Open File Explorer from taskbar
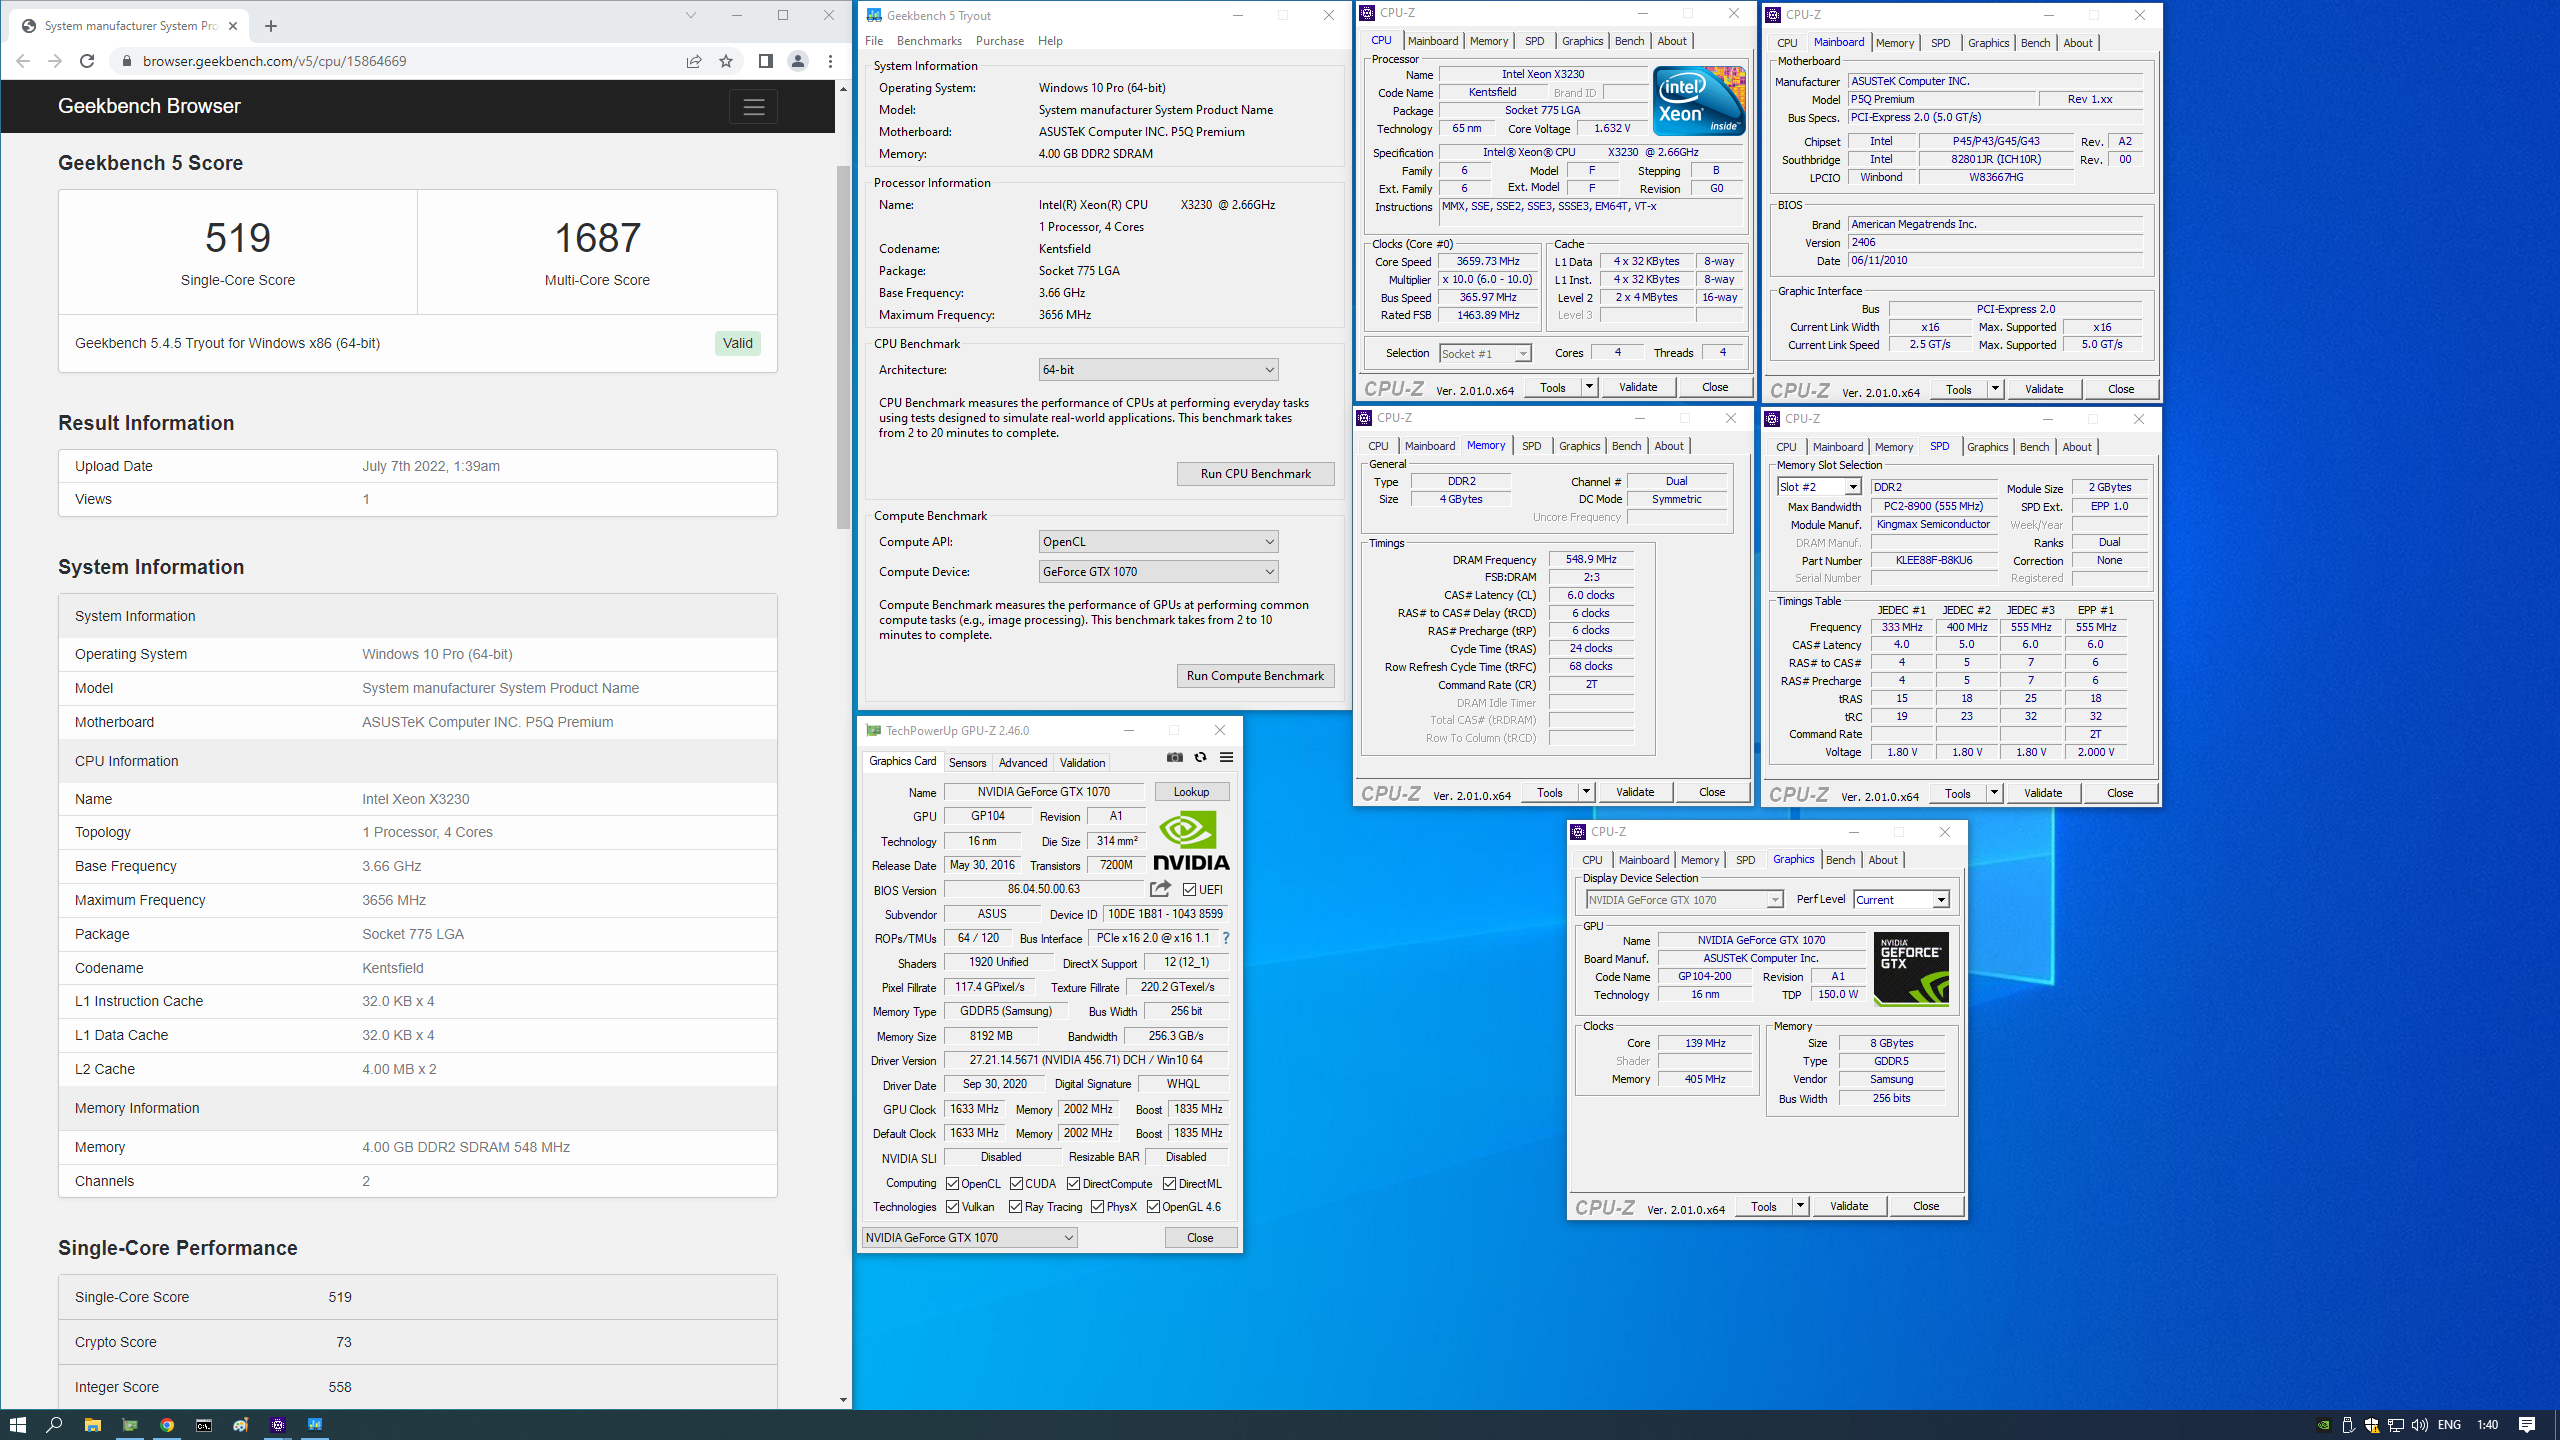Screen dimensions: 2560x1440 (92, 1424)
